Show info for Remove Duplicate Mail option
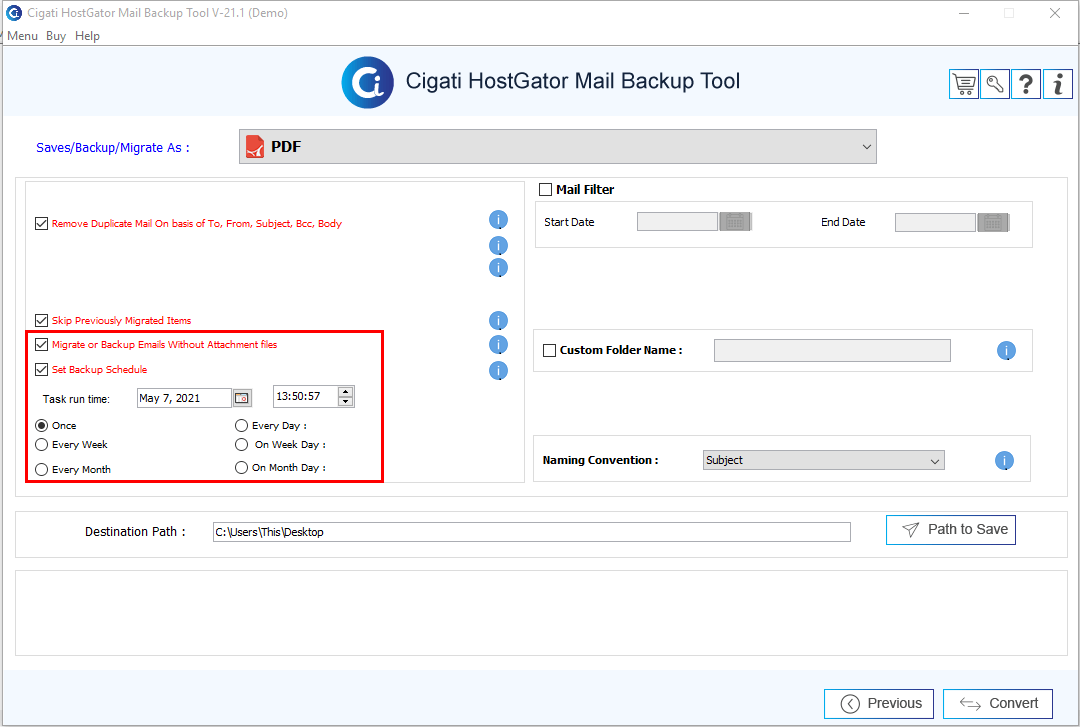Image resolution: width=1080 pixels, height=727 pixels. click(498, 220)
